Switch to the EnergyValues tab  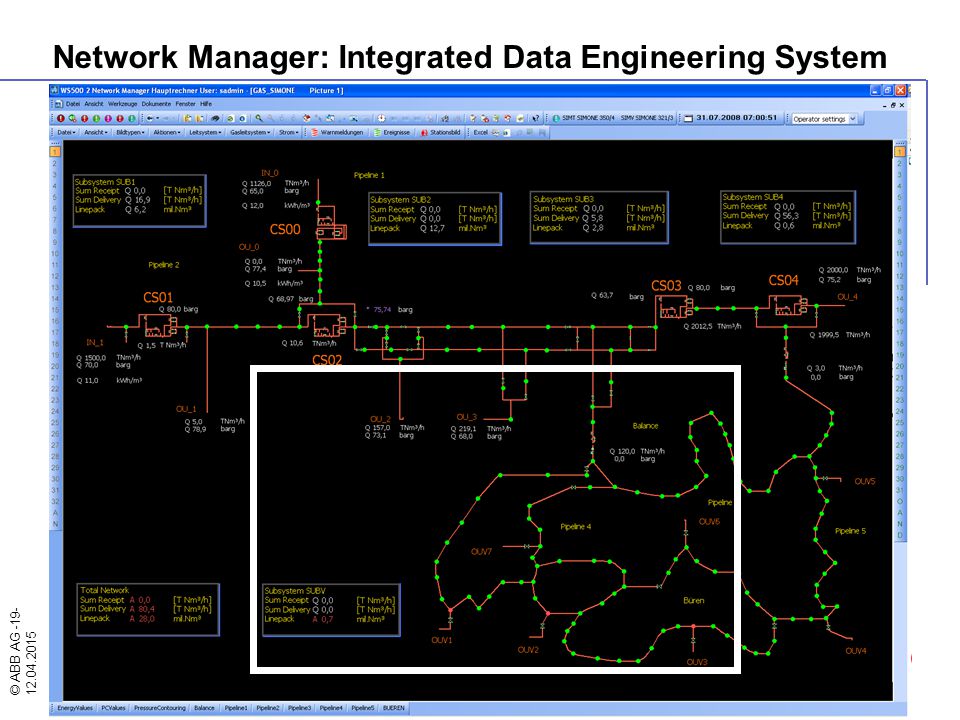tap(75, 708)
